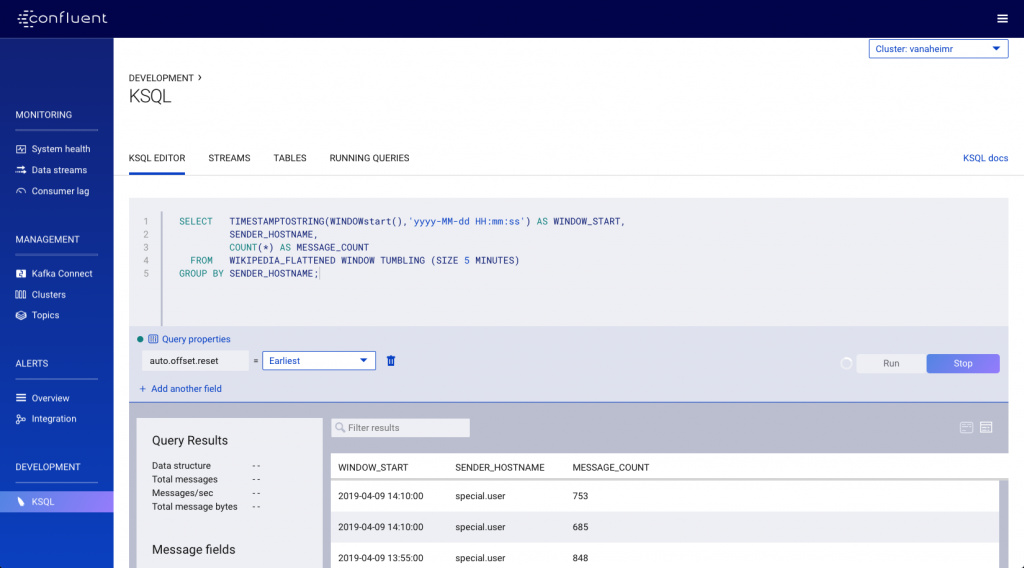Click the message count value 685
The height and width of the screenshot is (568, 1024).
(580, 527)
